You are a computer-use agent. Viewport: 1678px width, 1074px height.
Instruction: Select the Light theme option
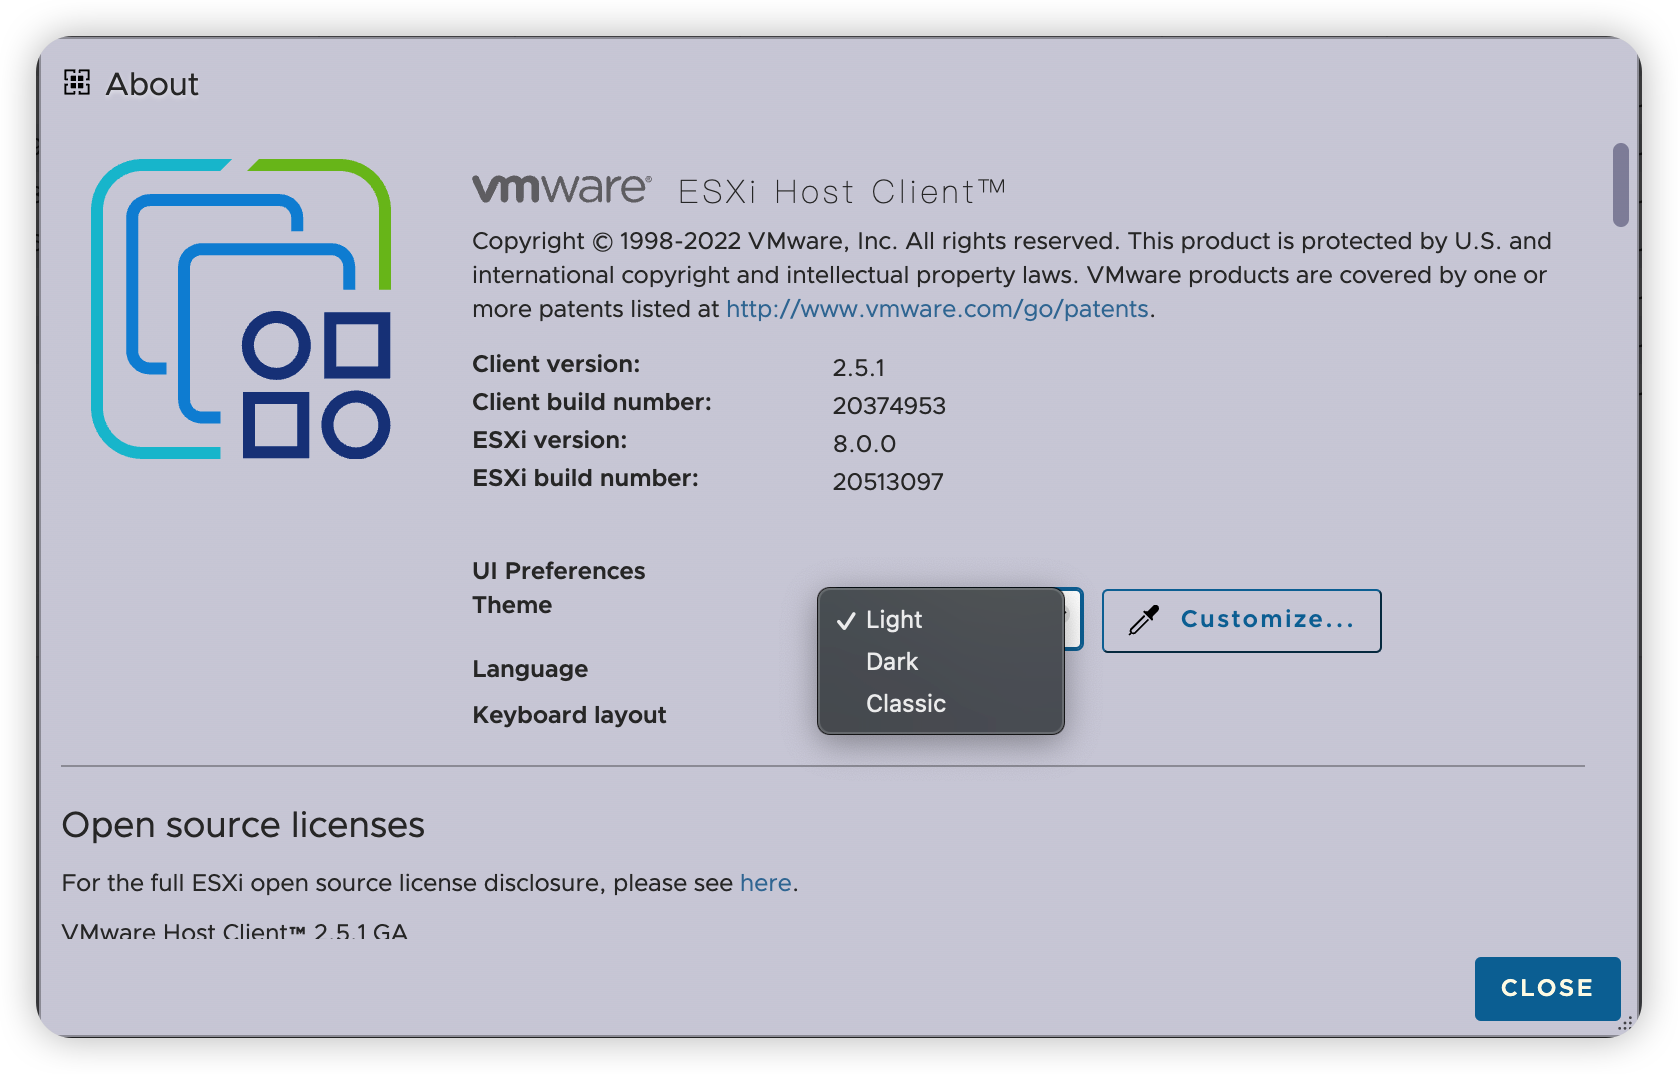tap(940, 620)
